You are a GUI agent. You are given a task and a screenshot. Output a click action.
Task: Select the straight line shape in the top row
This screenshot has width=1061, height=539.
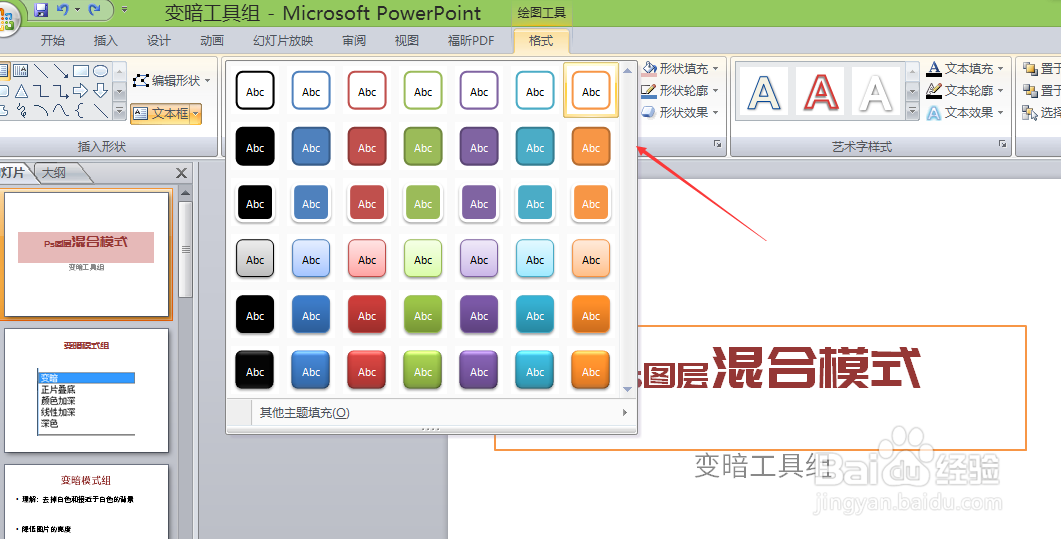pyautogui.click(x=41, y=70)
